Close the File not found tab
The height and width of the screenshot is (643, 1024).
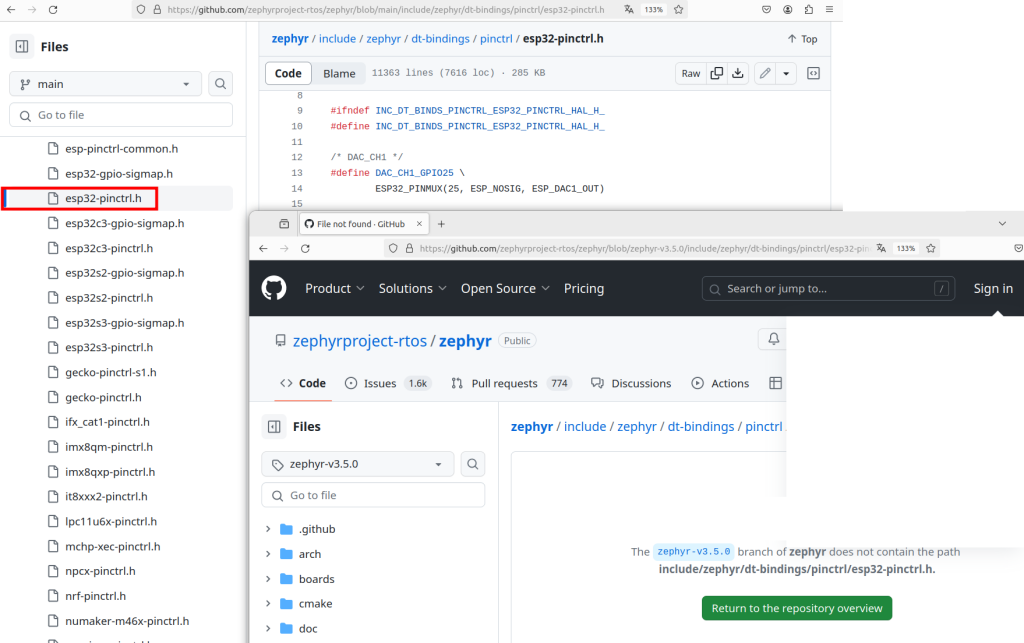click(419, 224)
